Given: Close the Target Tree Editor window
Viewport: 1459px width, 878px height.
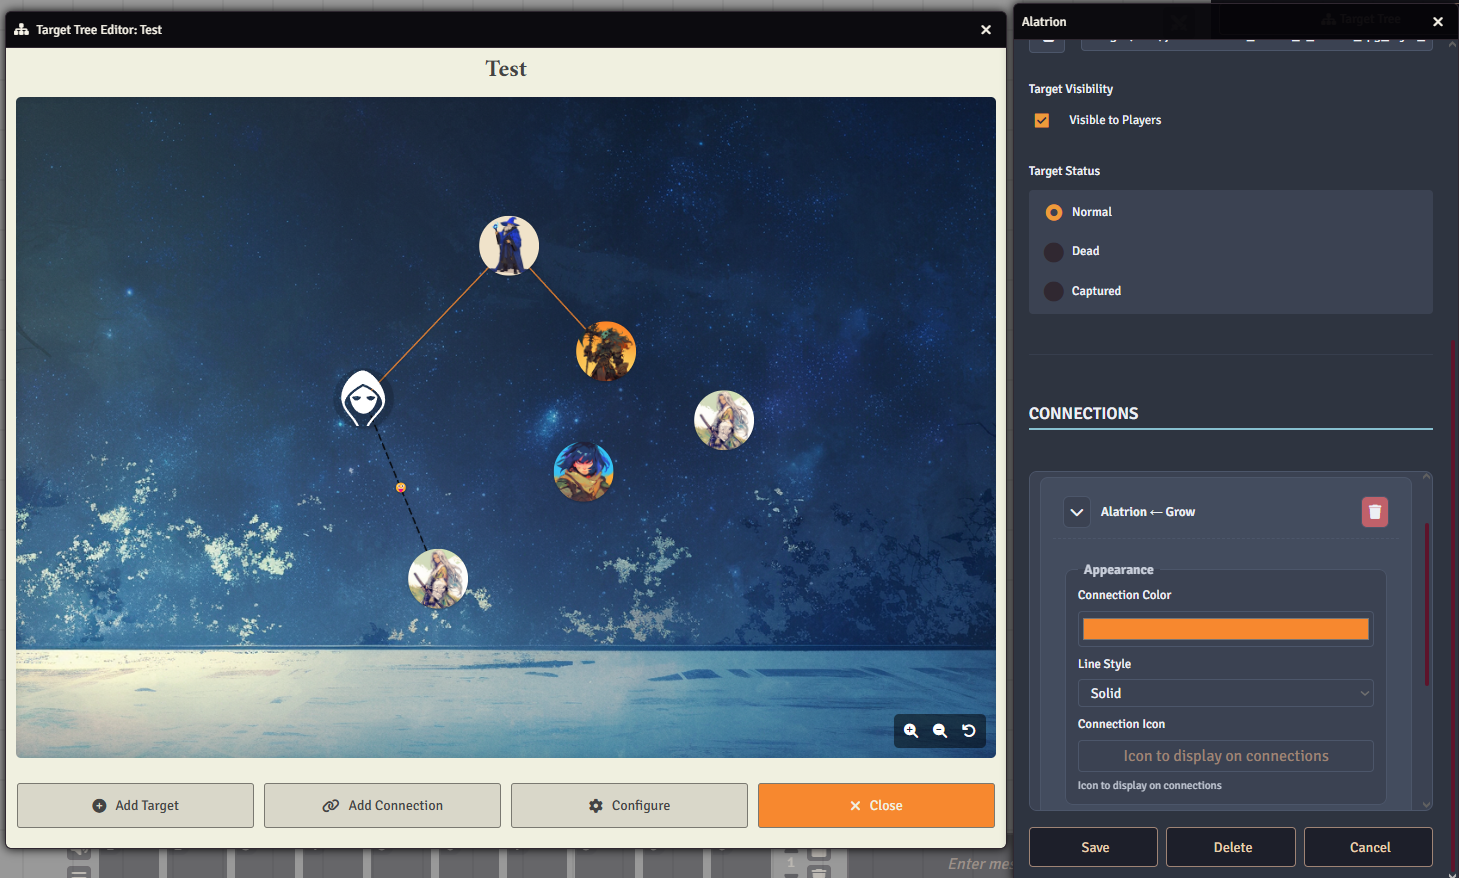Looking at the screenshot, I should pyautogui.click(x=986, y=30).
